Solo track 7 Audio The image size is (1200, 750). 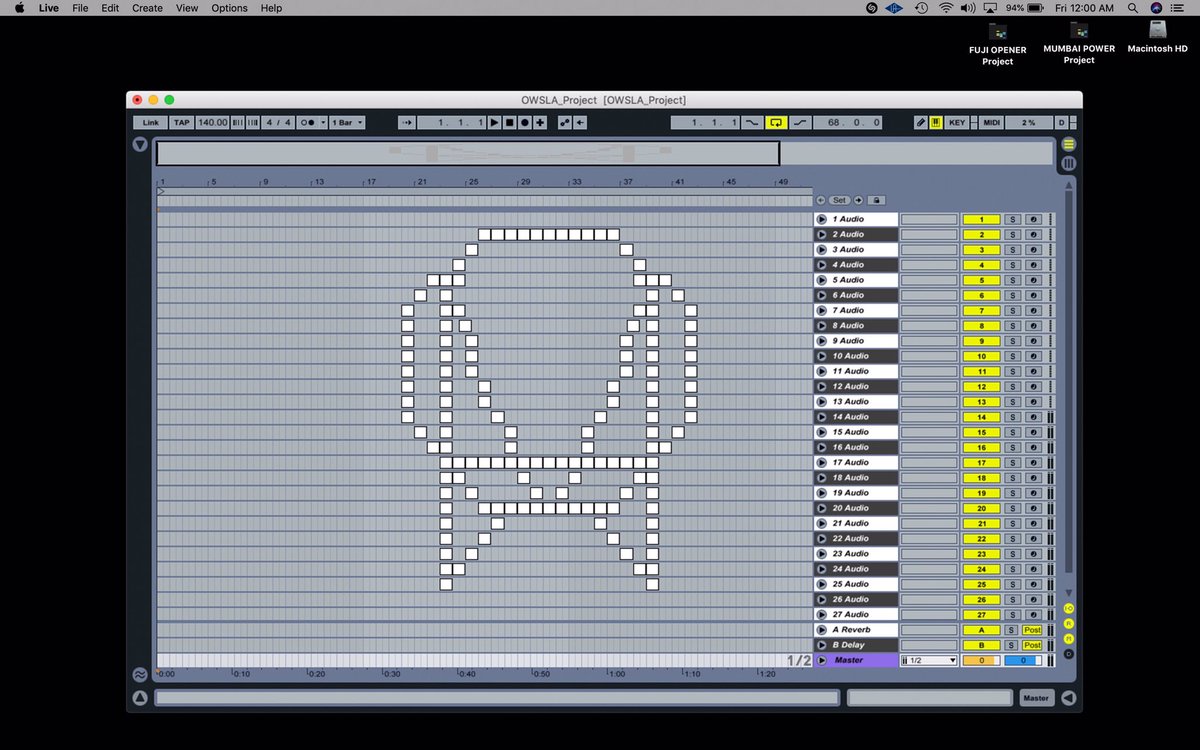pos(1012,310)
